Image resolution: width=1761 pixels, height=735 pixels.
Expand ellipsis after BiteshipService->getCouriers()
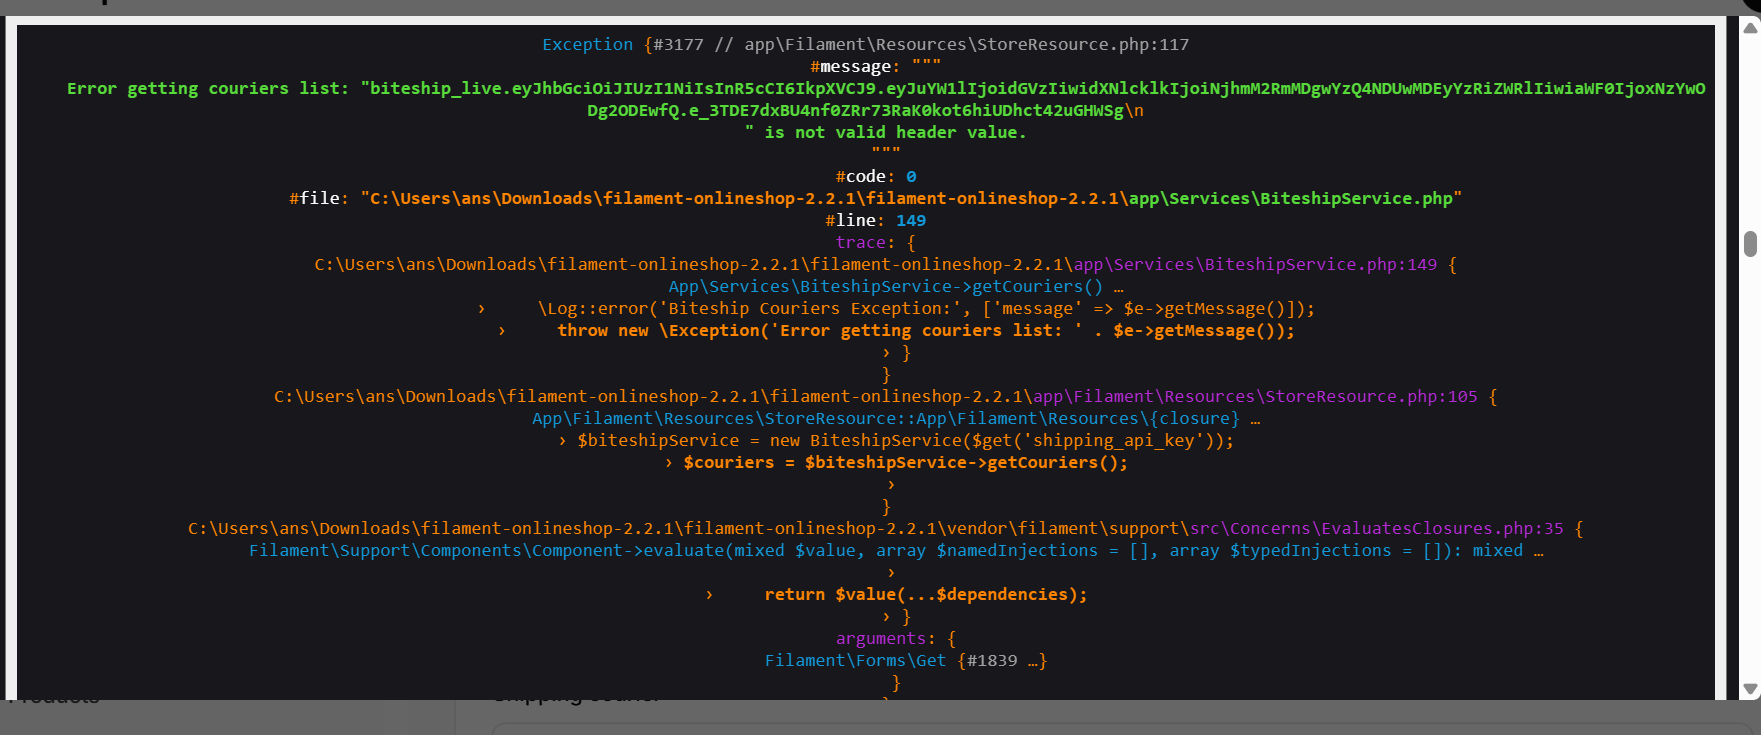coord(1118,287)
